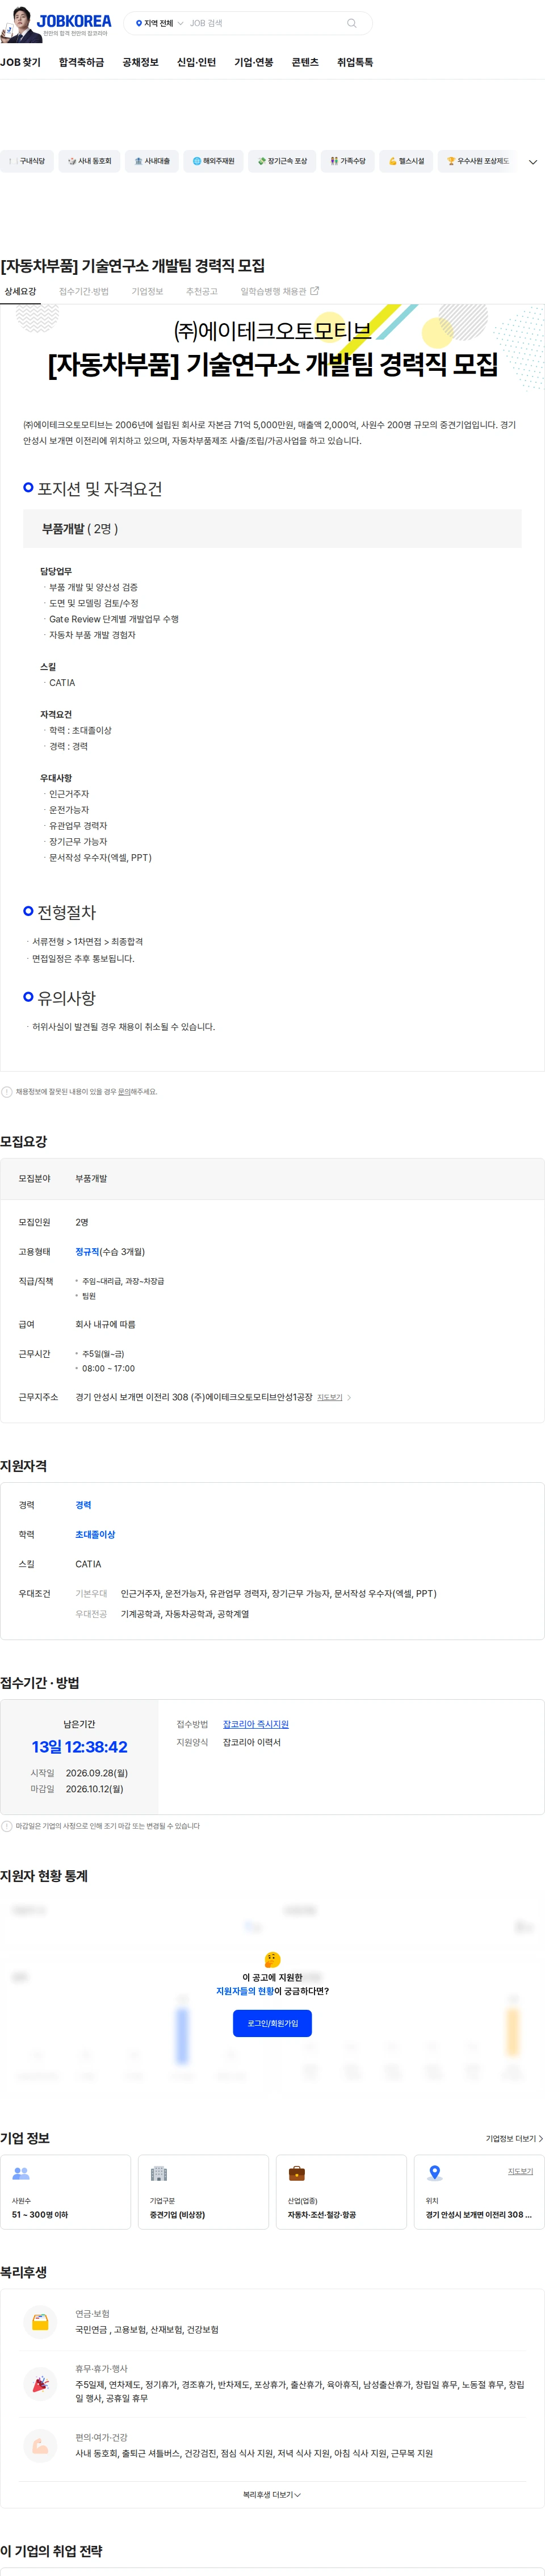Viewport: 545px width, 2576px height.
Task: Click the 위치 map pin icon
Action: click(434, 2173)
